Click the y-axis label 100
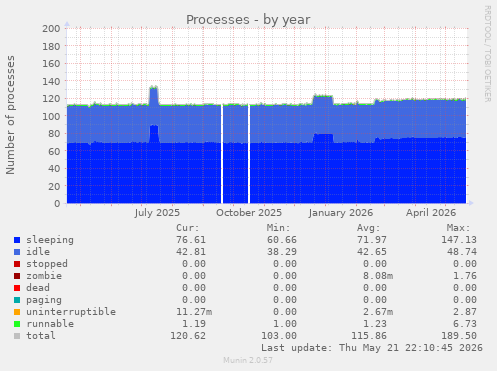The height and width of the screenshot is (371, 497). tap(51, 116)
